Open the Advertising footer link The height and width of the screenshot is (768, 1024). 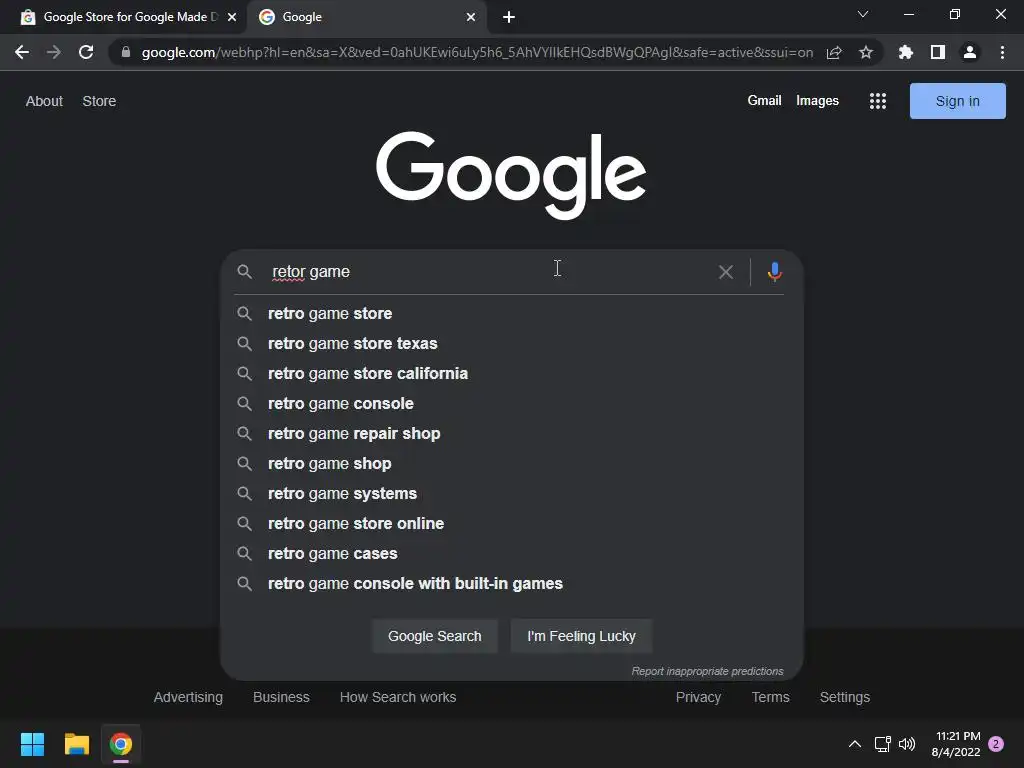coord(188,697)
